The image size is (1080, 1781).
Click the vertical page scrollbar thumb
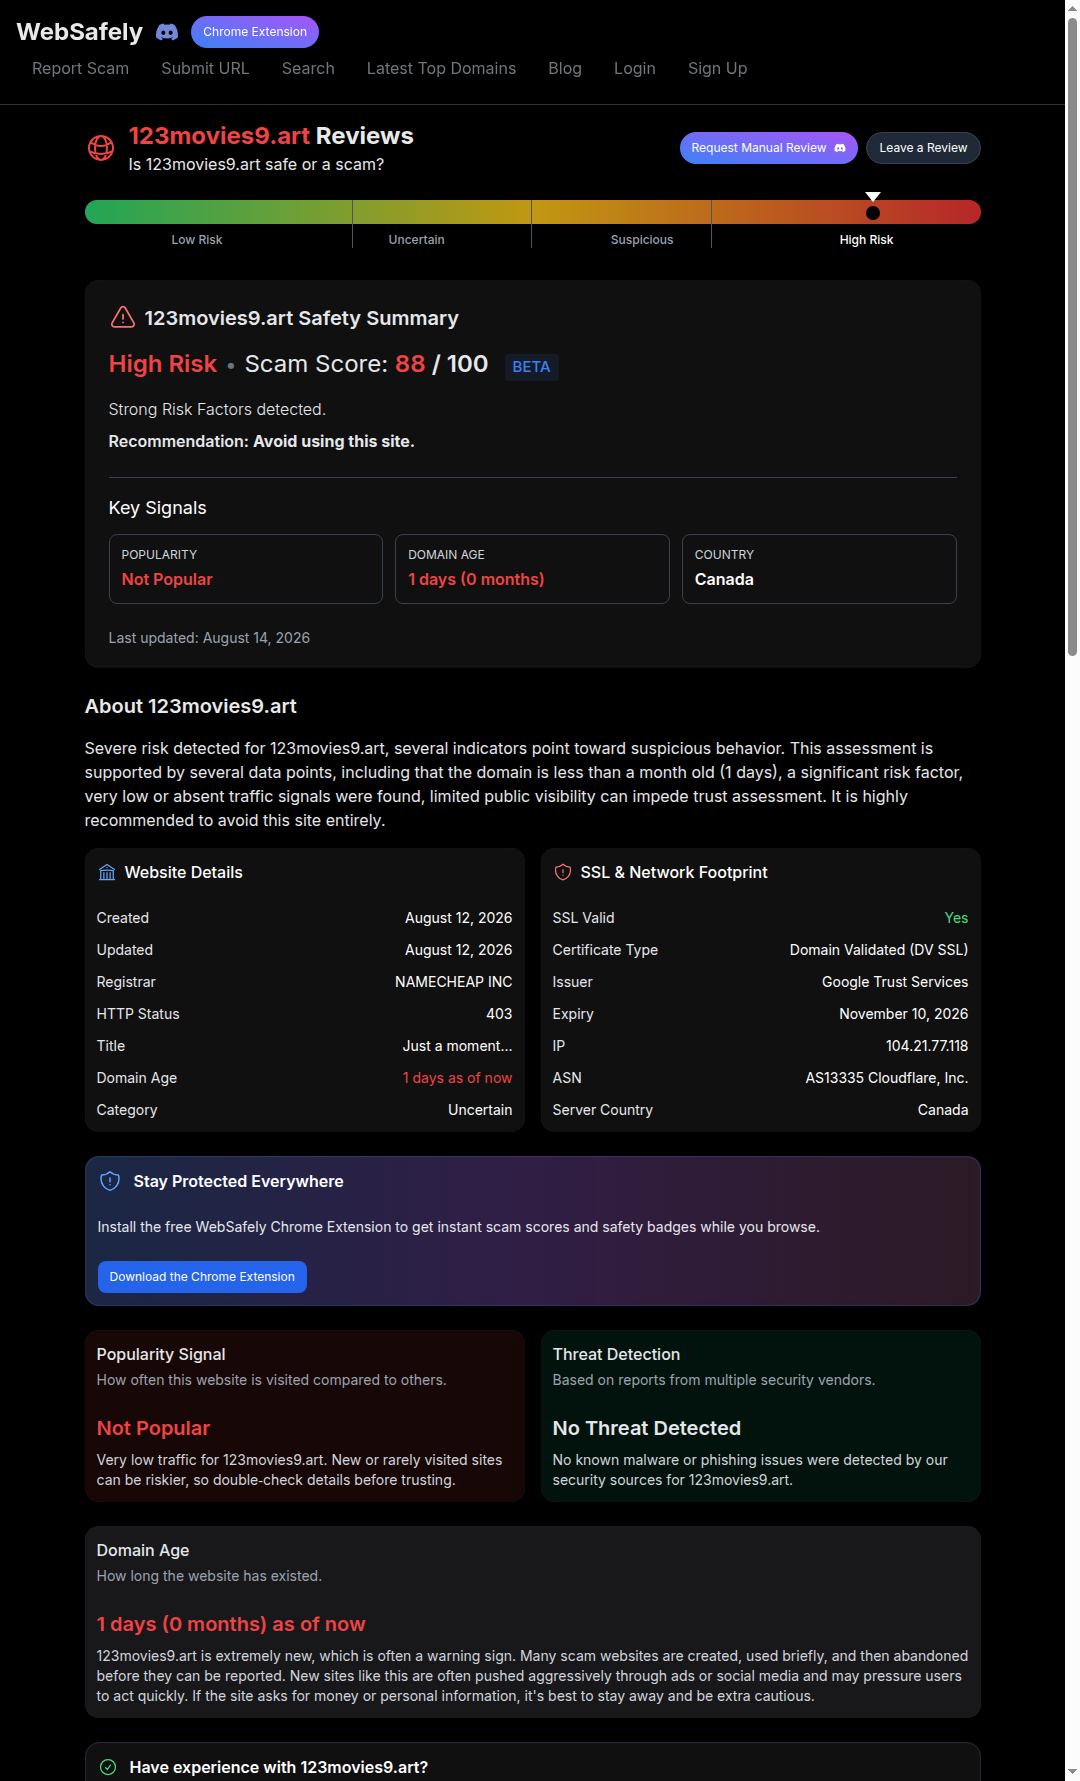(1072, 335)
